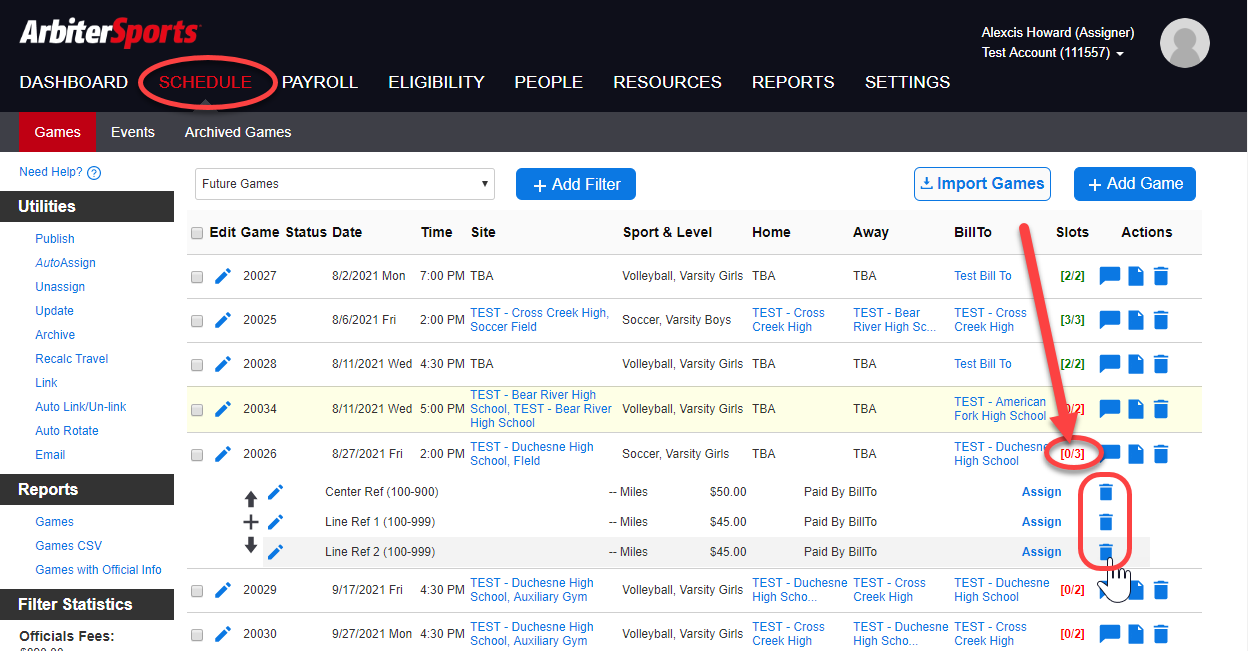The image size is (1248, 651).
Task: Open the ELIGIBILITY menu
Action: (x=436, y=82)
